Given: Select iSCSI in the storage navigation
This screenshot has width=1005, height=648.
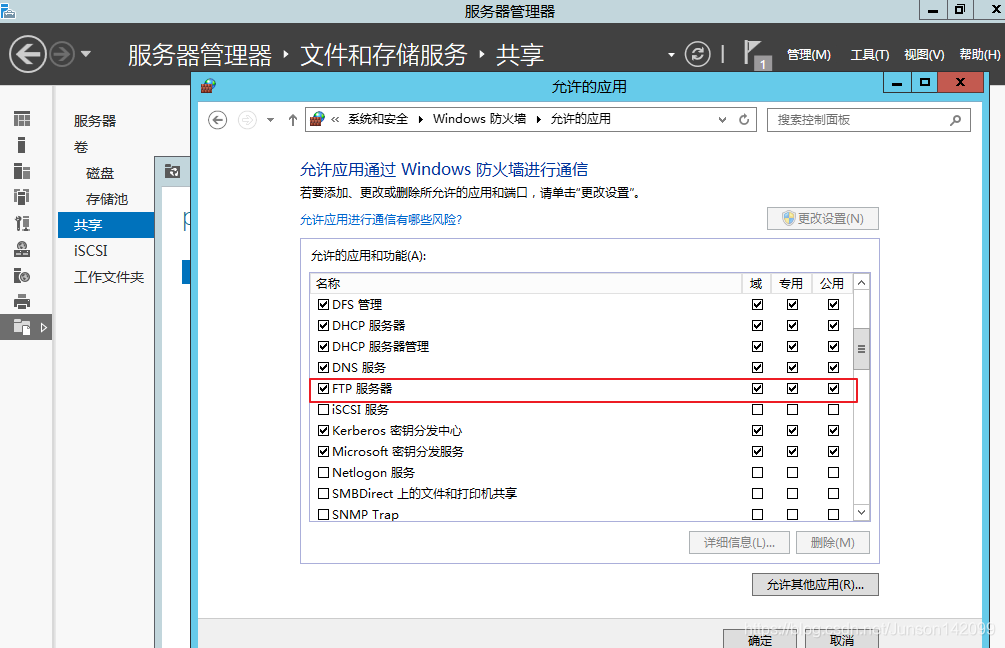Looking at the screenshot, I should pyautogui.click(x=90, y=251).
